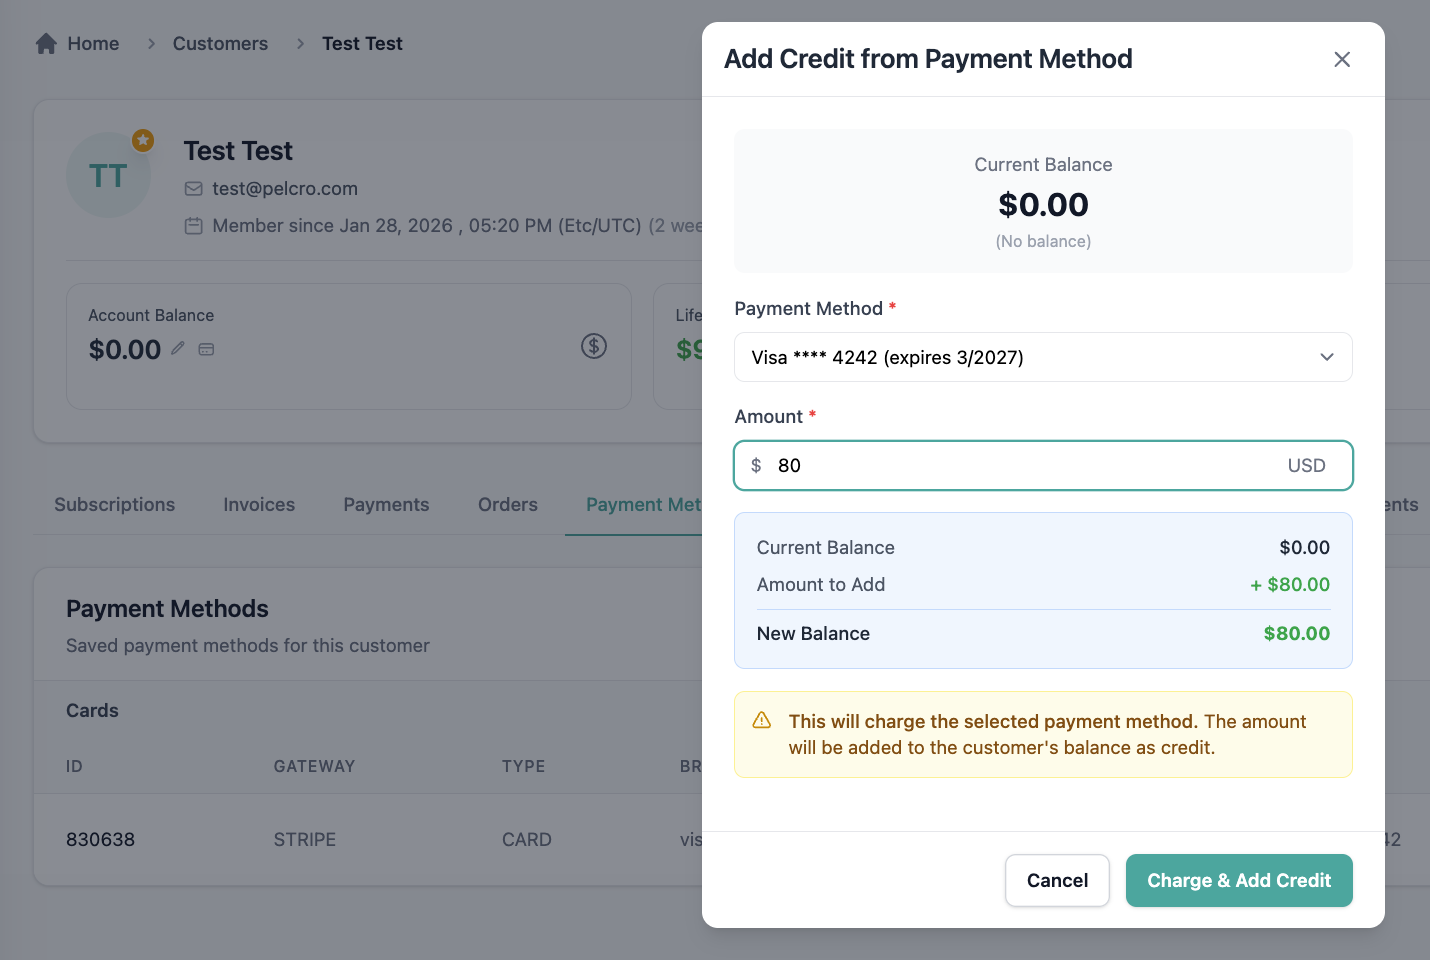Click the envelope icon next to email
Viewport: 1430px width, 960px height.
click(x=194, y=189)
